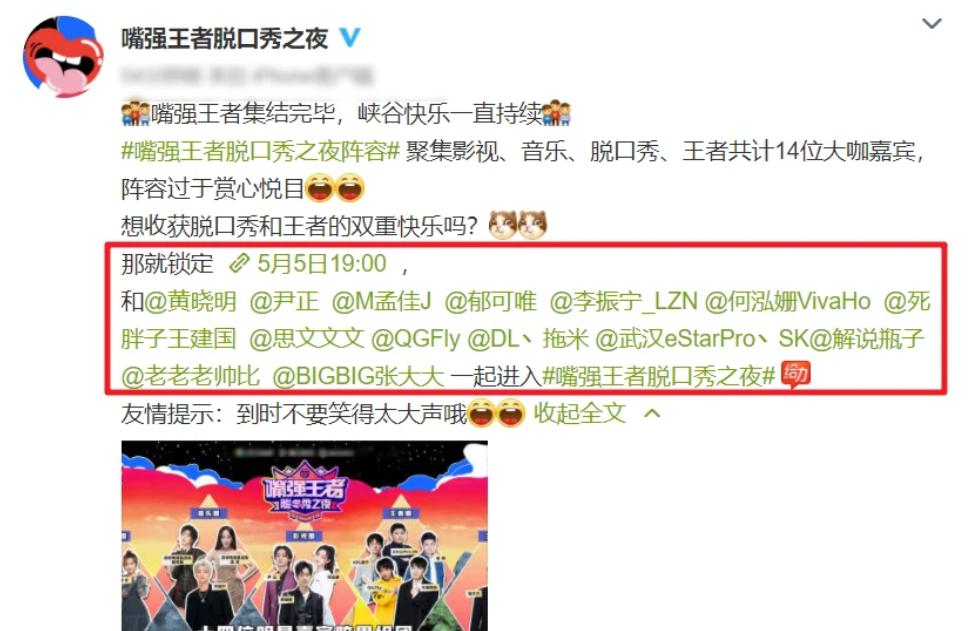Open mention @何泓姗VivaHo
Image resolution: width=973 pixels, height=631 pixels.
point(788,302)
